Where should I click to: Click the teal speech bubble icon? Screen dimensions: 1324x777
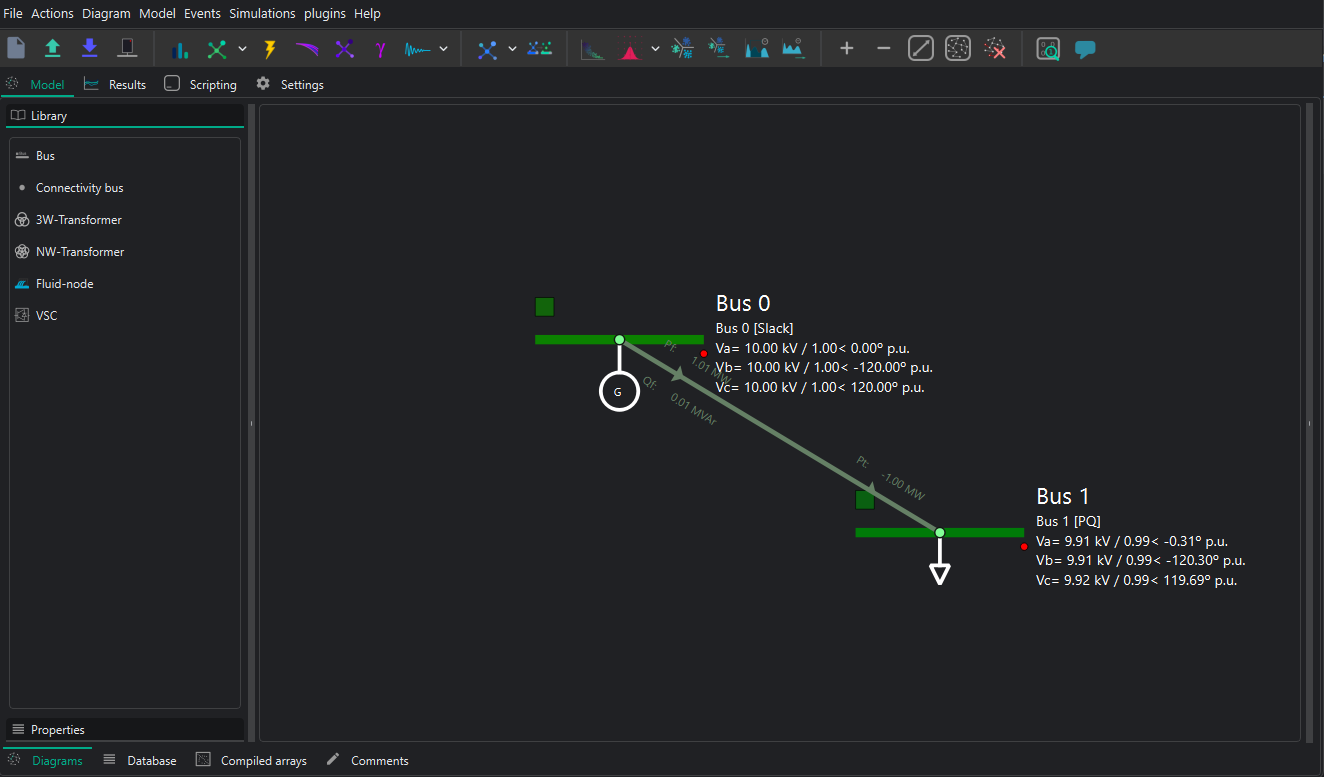coord(1085,49)
